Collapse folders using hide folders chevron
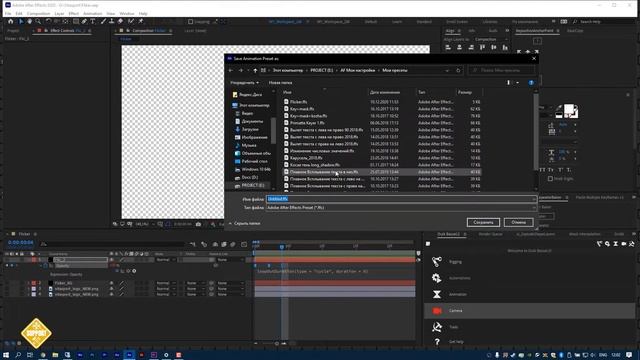This screenshot has width=640, height=360. click(231, 224)
